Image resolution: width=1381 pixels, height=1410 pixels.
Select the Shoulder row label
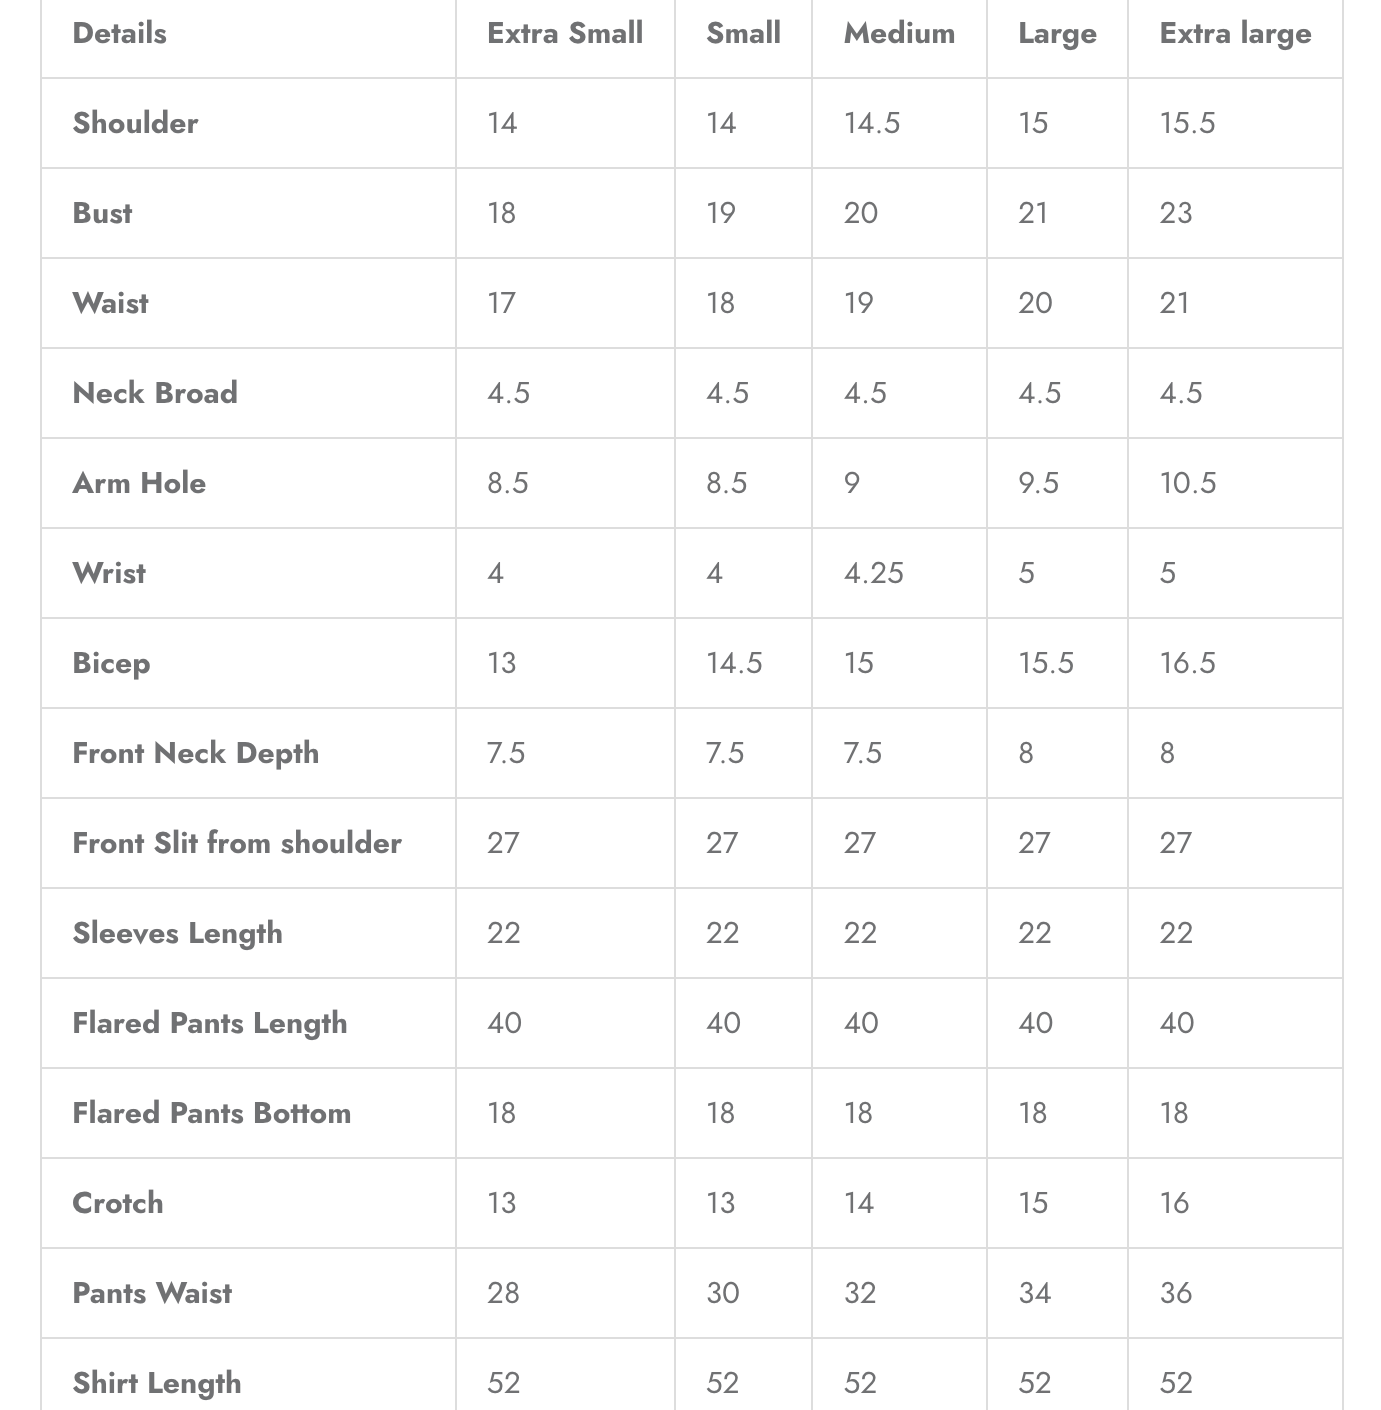pos(135,123)
